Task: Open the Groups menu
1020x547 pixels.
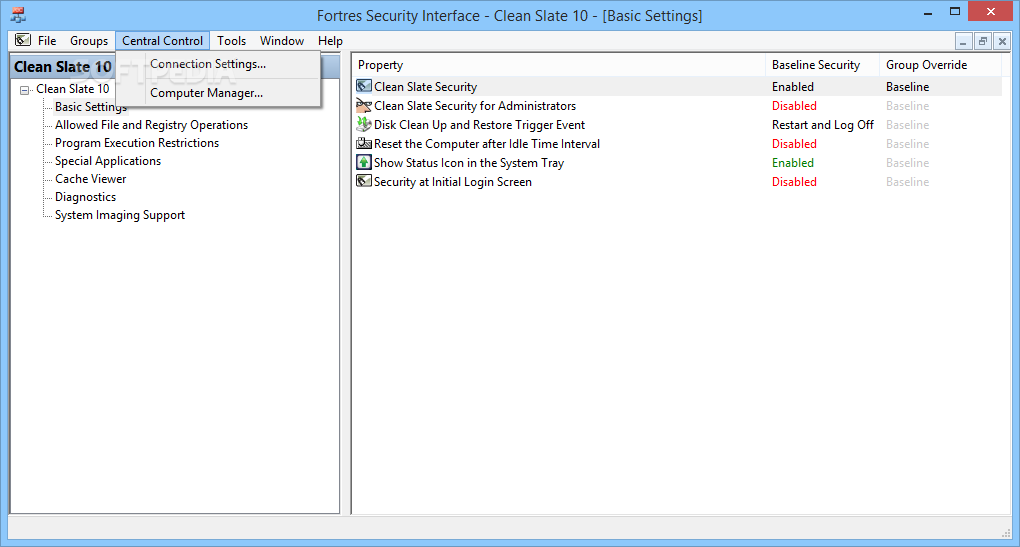Action: (x=89, y=40)
